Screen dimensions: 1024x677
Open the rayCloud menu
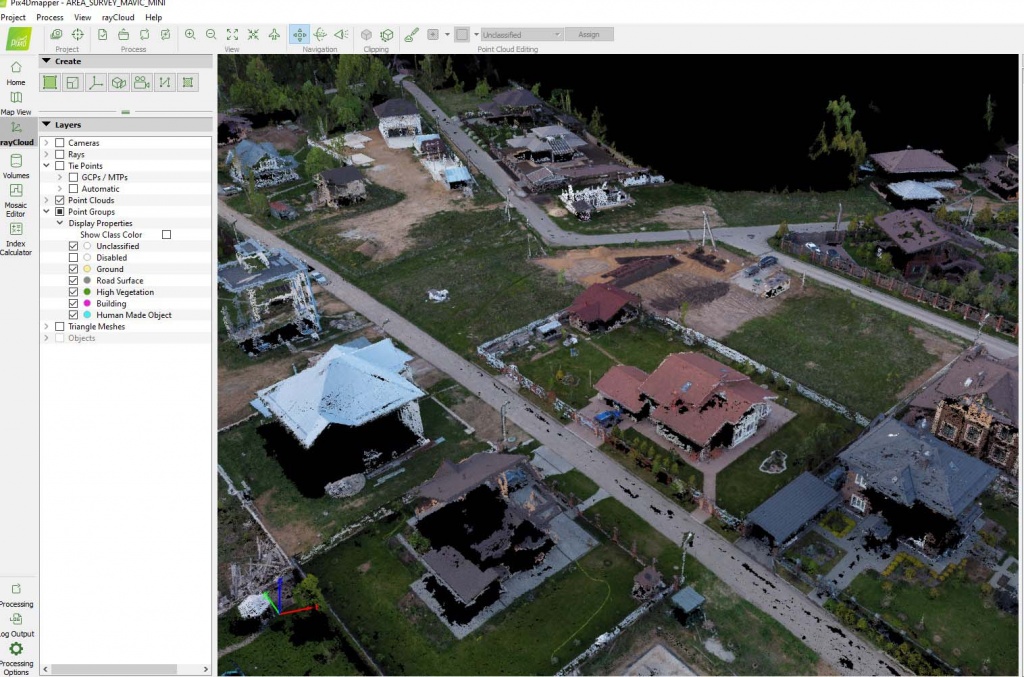pos(118,18)
